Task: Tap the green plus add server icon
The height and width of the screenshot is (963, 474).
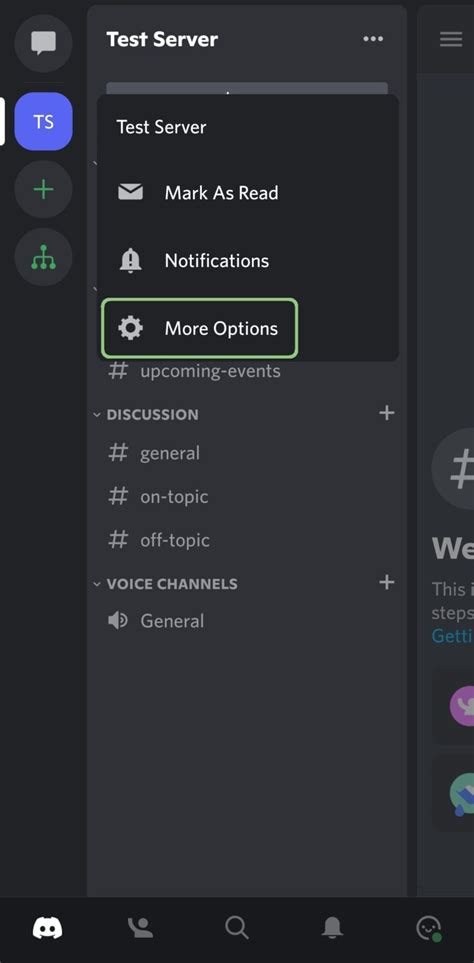Action: point(44,189)
